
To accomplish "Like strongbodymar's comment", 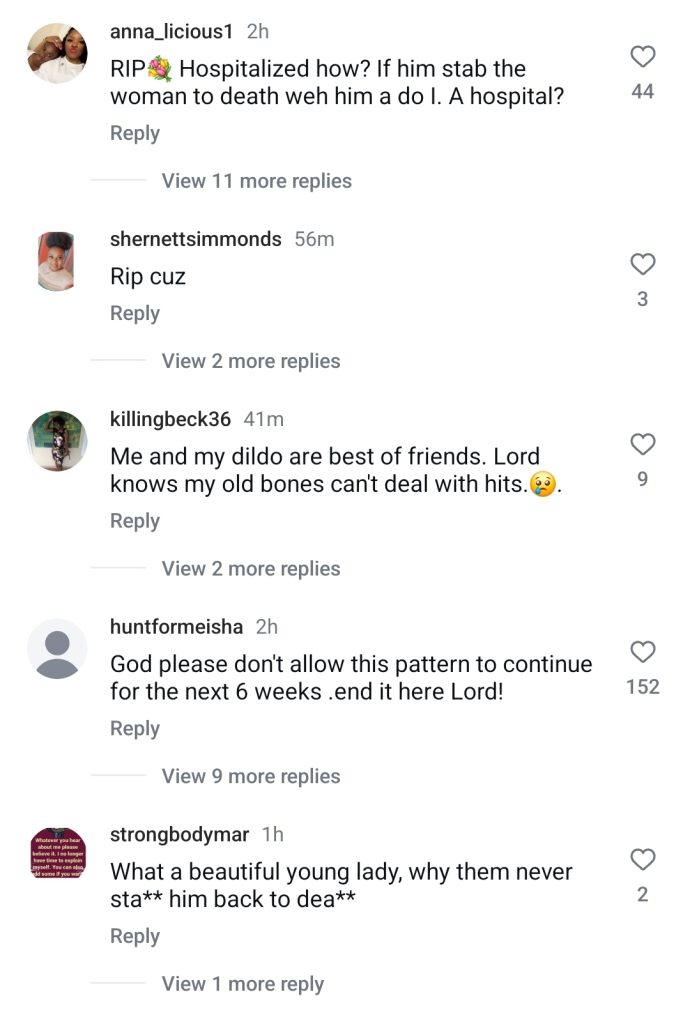I will (642, 860).
